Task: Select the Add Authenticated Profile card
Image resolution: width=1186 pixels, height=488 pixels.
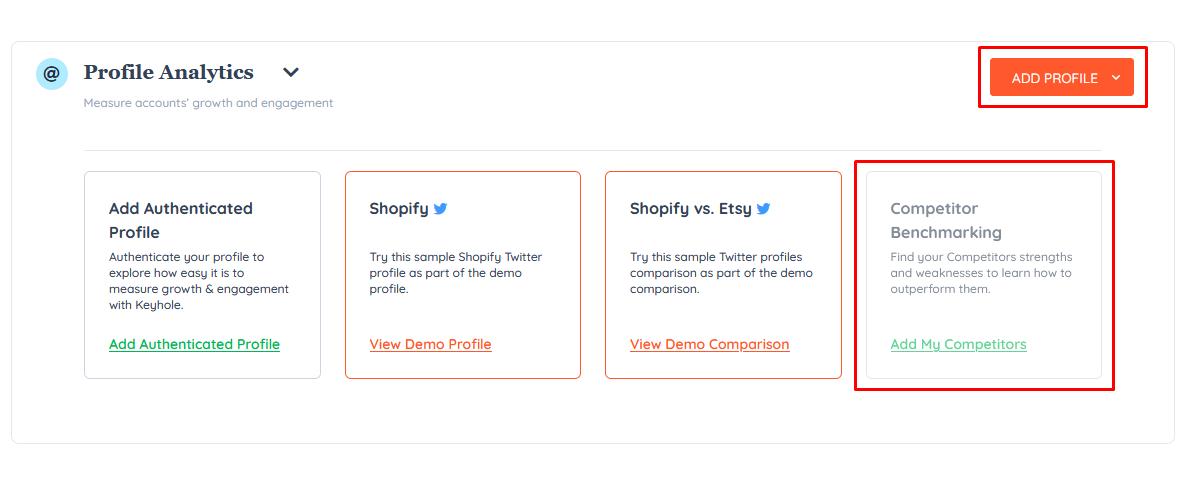Action: (203, 275)
